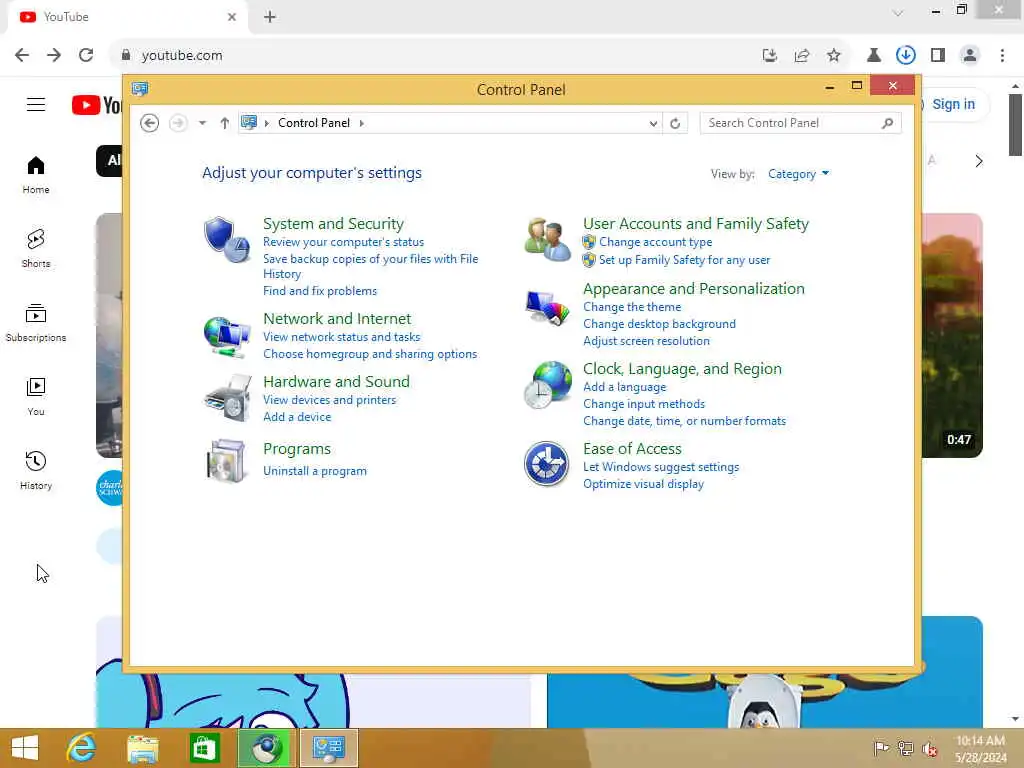This screenshot has height=768, width=1024.
Task: Open System and Security category
Action: tap(333, 223)
